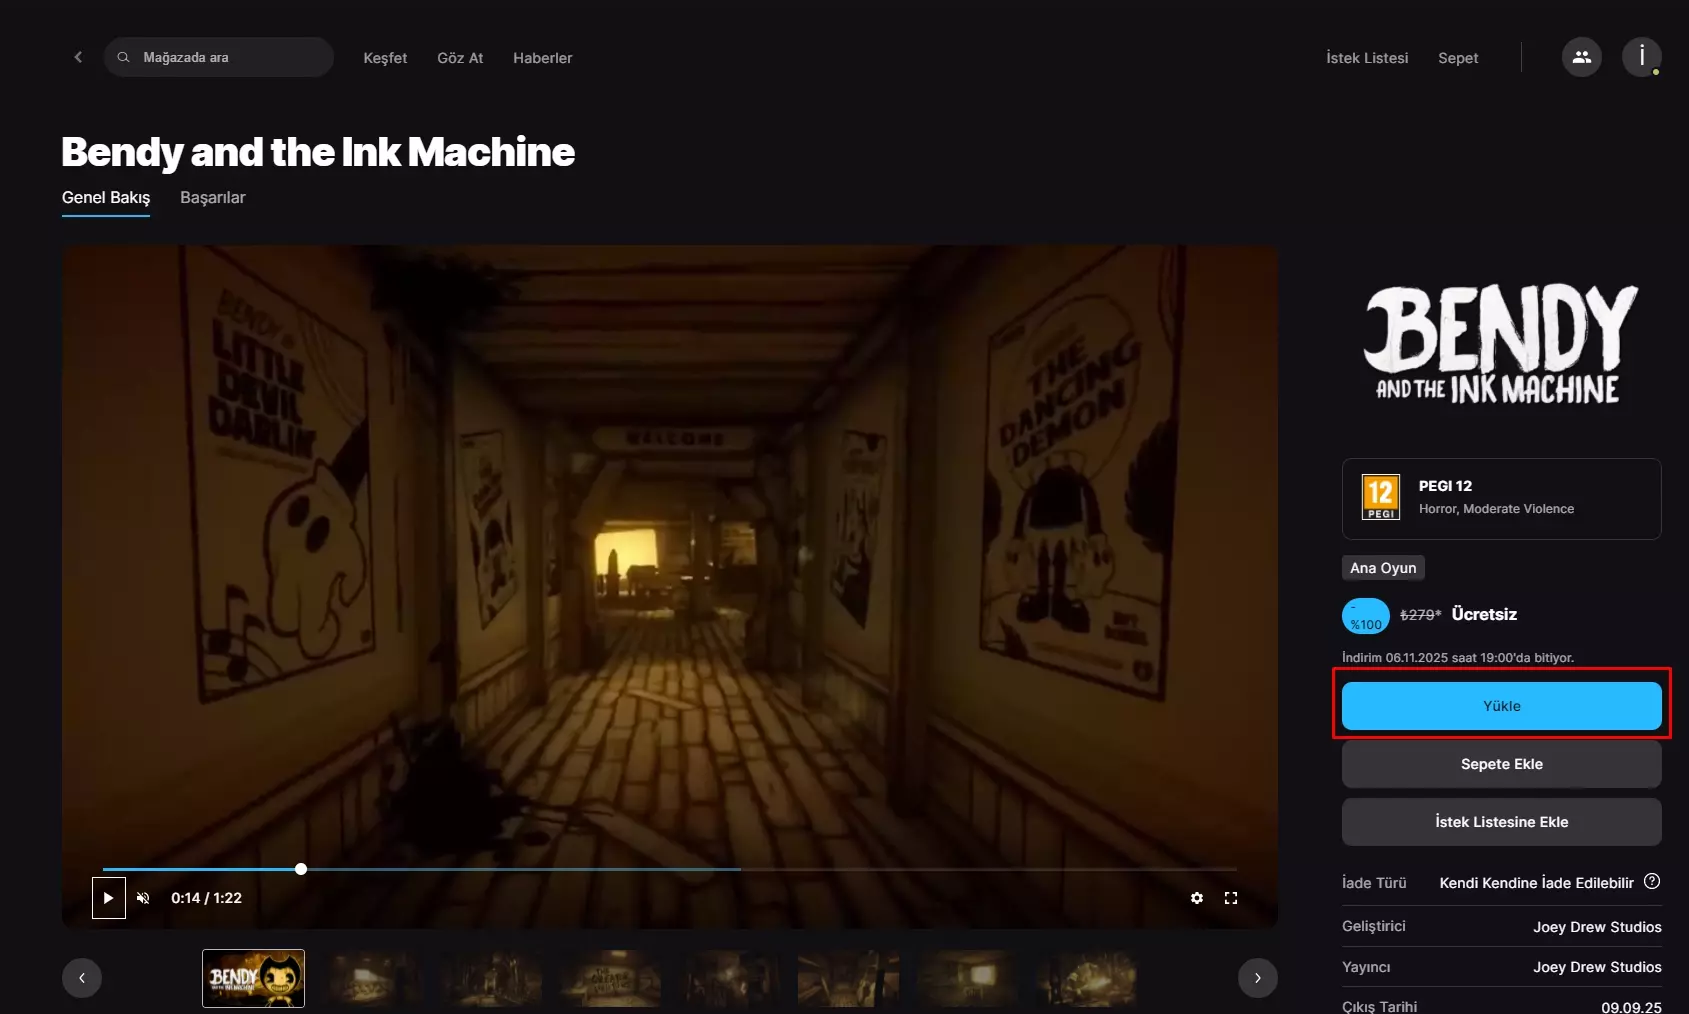The image size is (1689, 1014).
Task: Click the search magnifier in Mağazada ara
Action: (x=124, y=57)
